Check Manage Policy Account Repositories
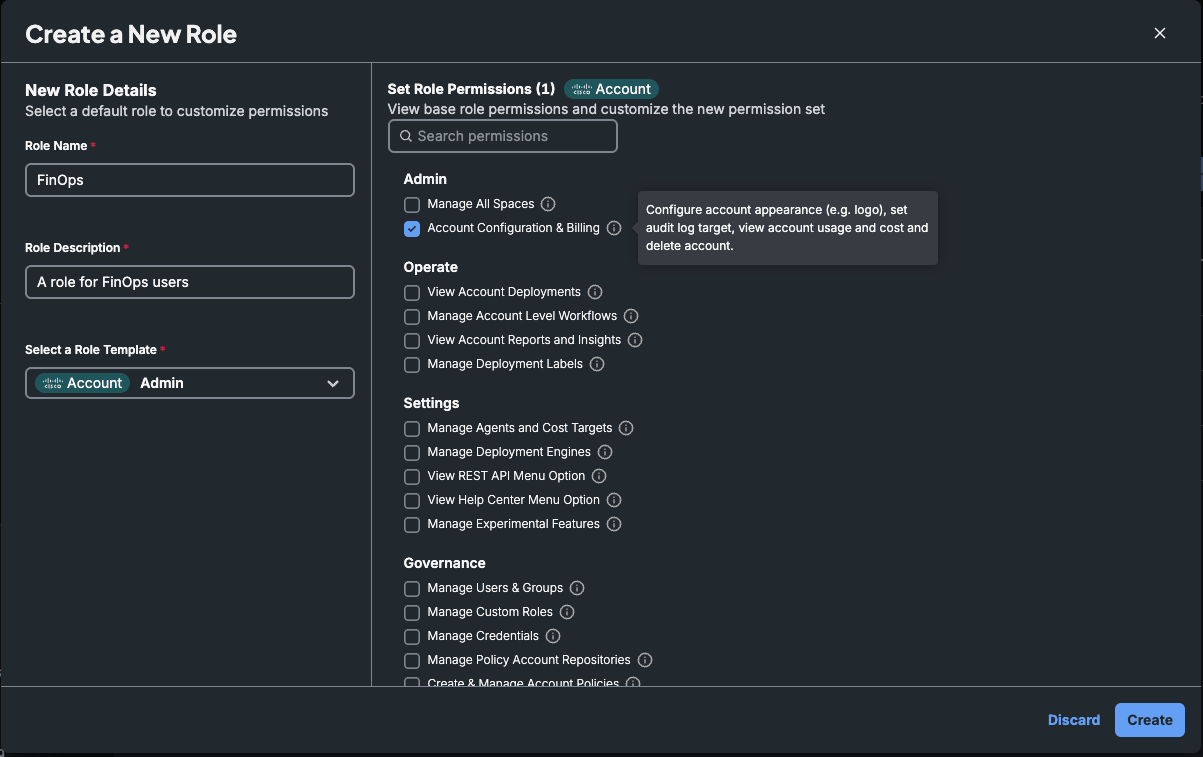 412,660
